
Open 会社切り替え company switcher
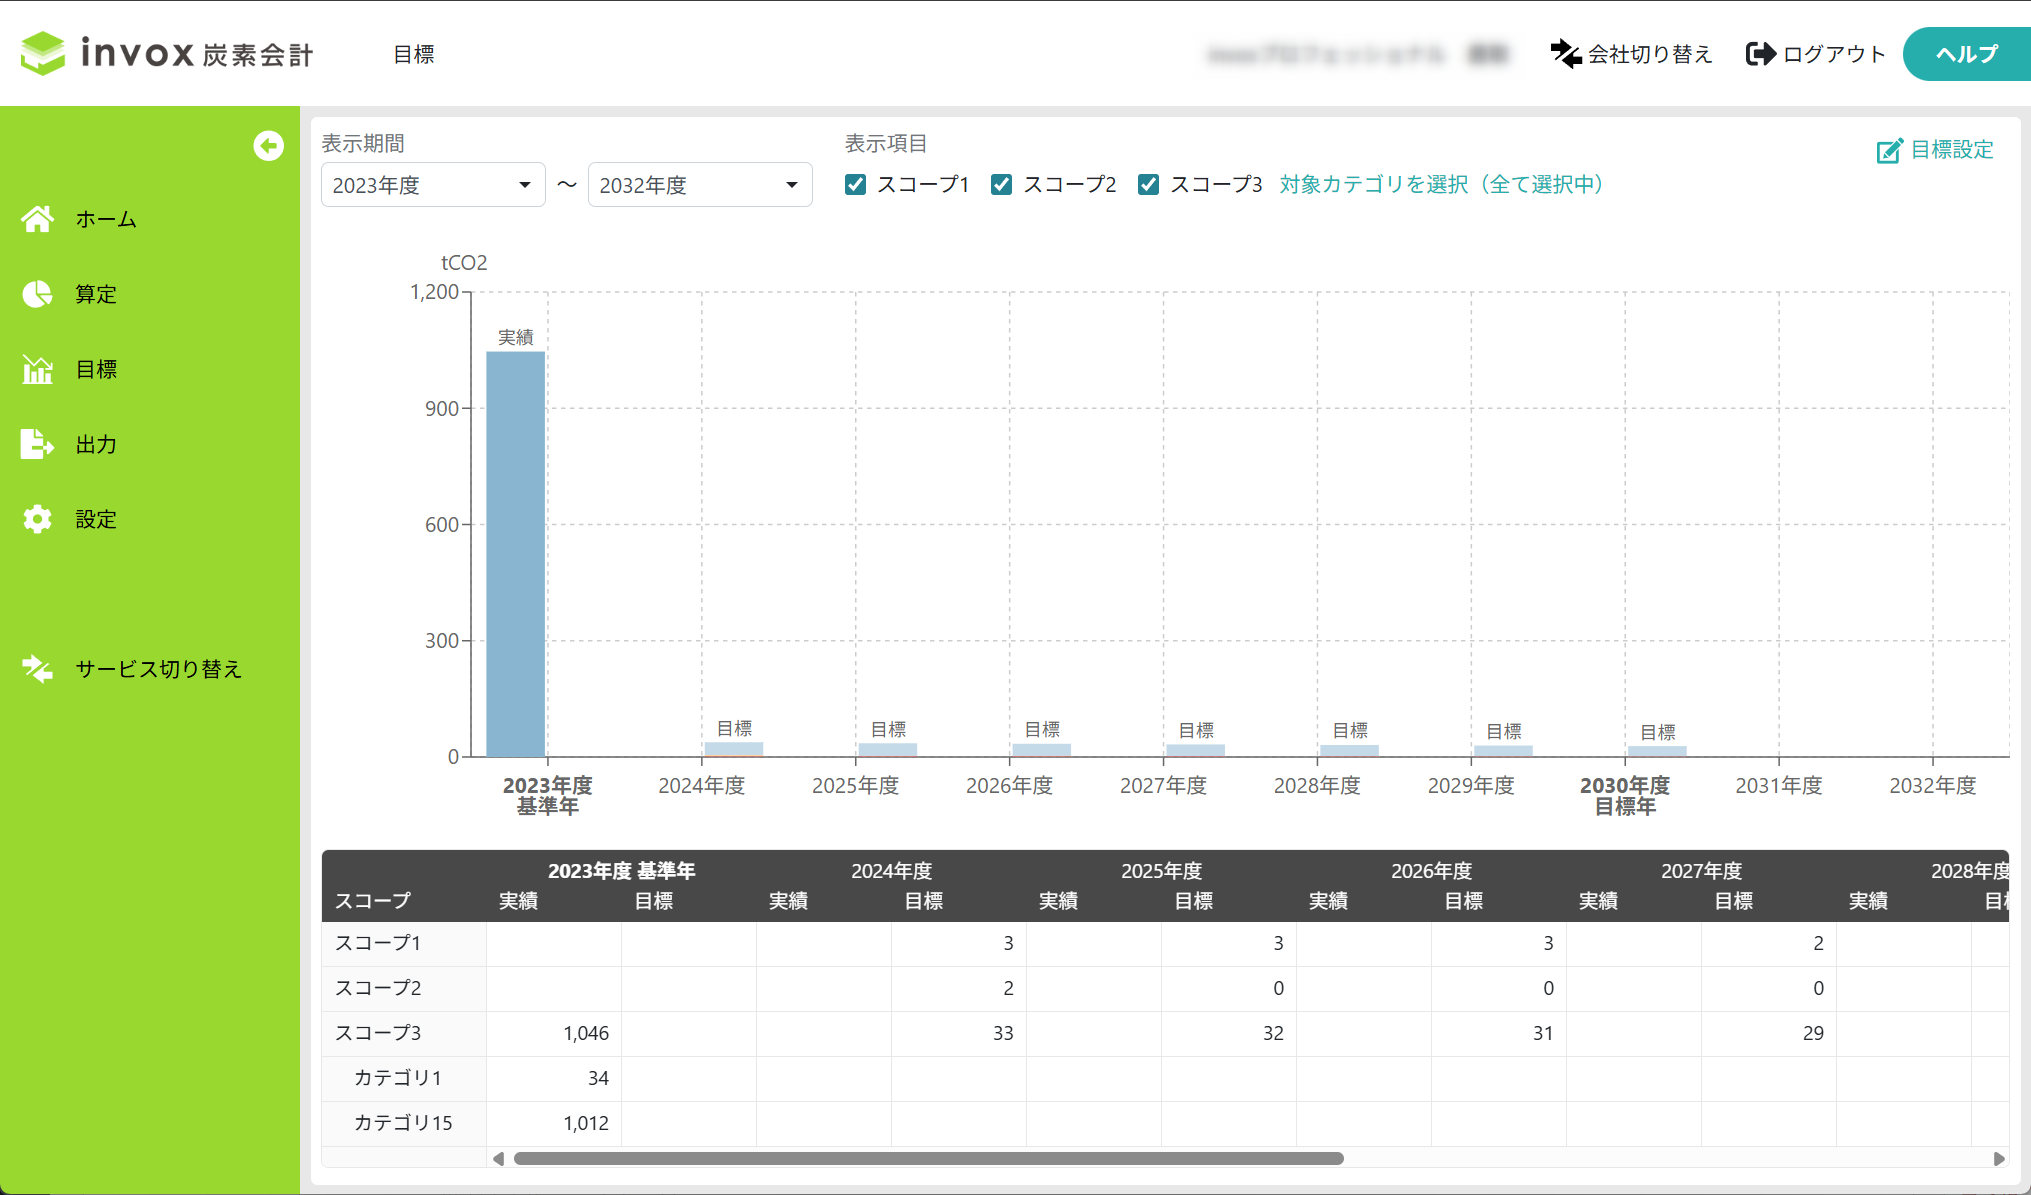(x=1631, y=54)
